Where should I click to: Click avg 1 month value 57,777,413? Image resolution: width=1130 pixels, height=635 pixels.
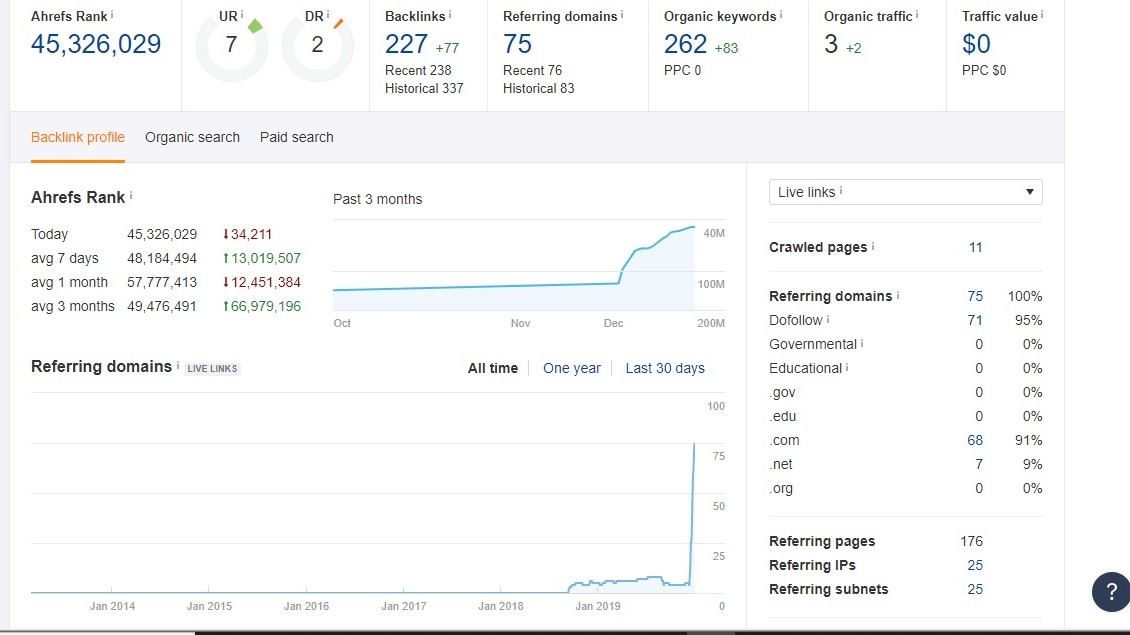tap(162, 283)
